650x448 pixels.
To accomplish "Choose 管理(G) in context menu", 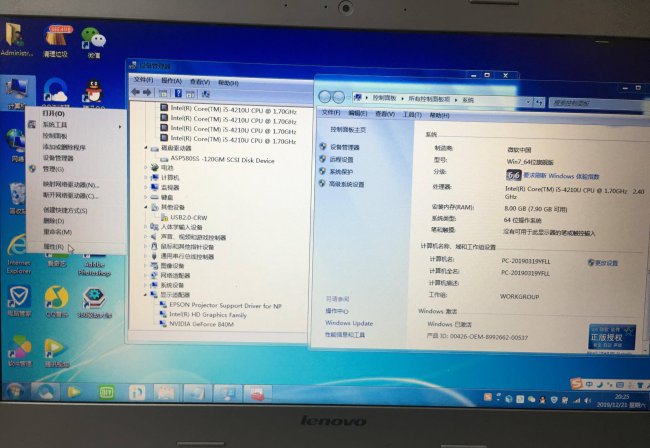I will click(x=53, y=169).
